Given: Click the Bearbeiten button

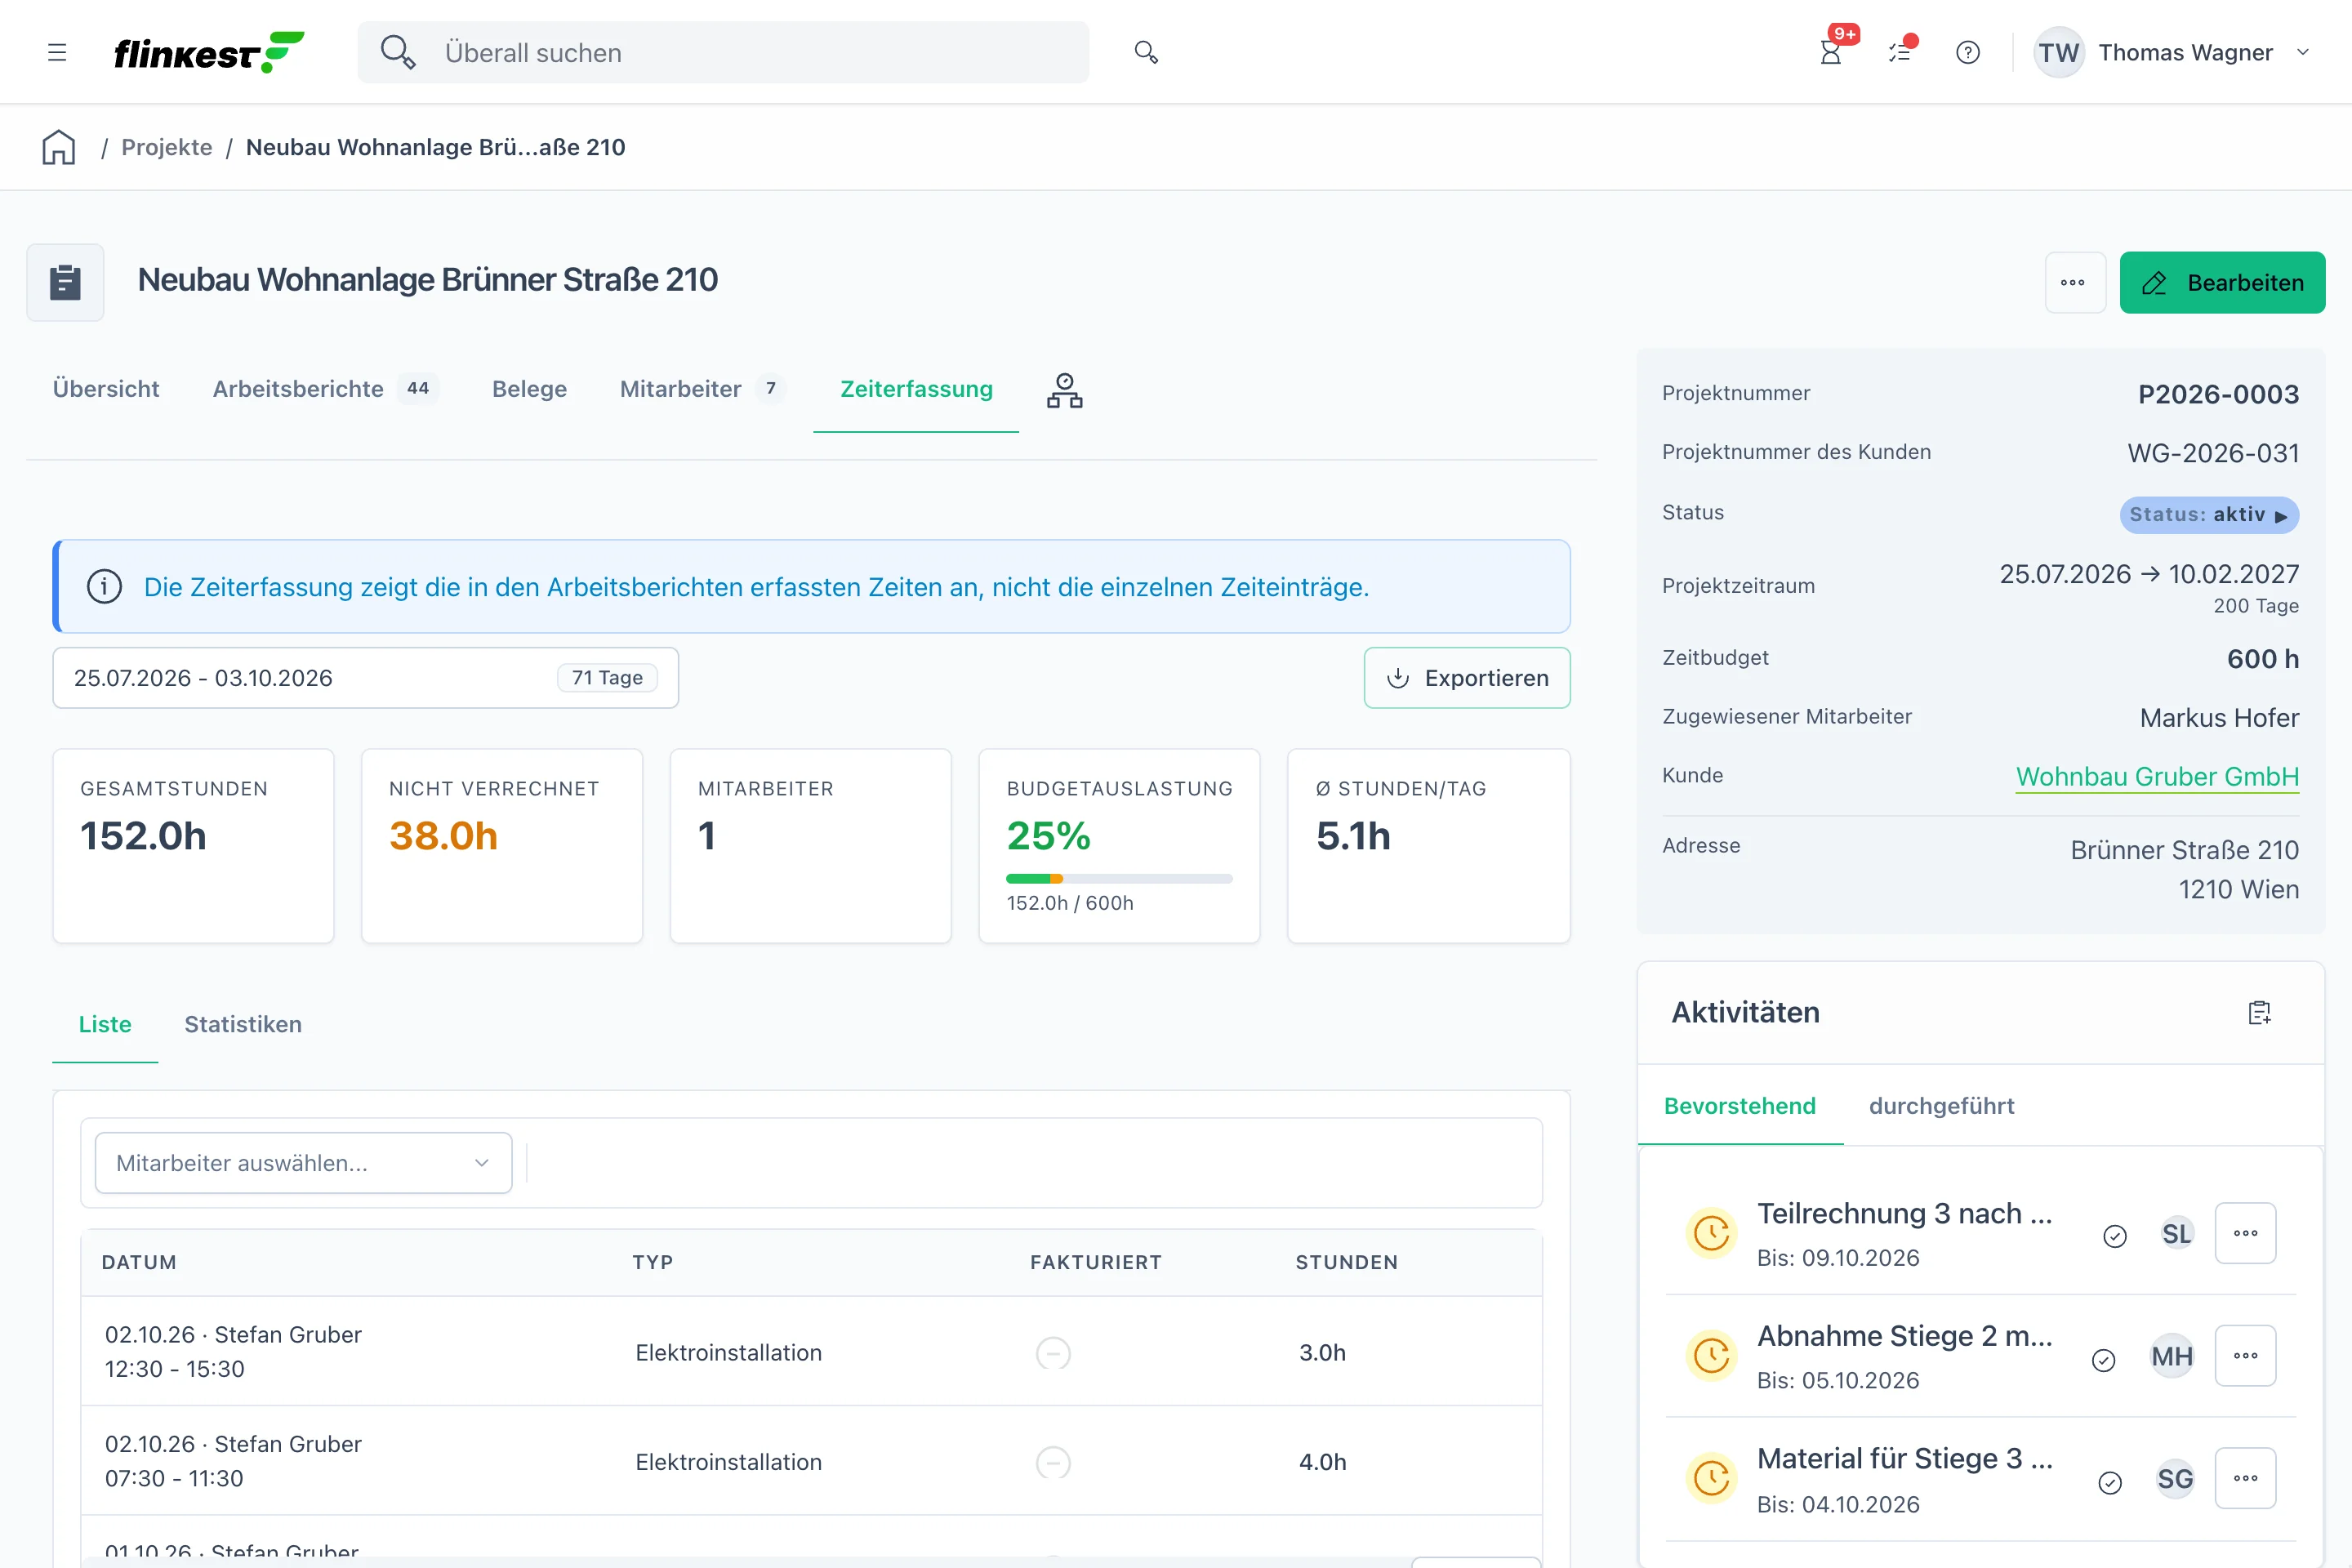Looking at the screenshot, I should 2222,282.
